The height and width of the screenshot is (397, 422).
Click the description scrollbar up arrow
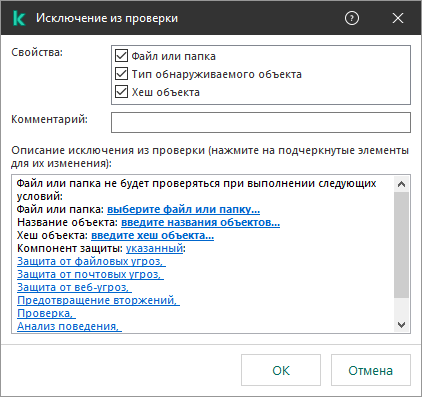(401, 184)
